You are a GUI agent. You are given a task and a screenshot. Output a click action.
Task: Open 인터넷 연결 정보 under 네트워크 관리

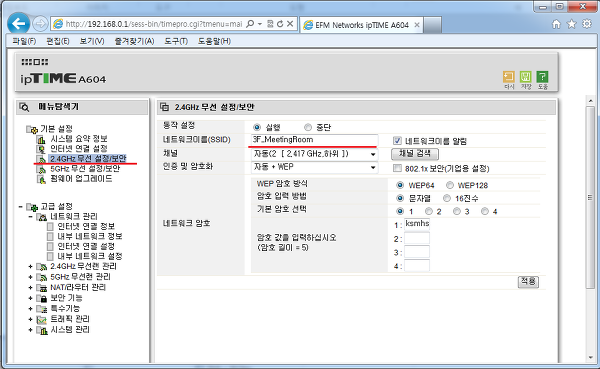click(86, 227)
